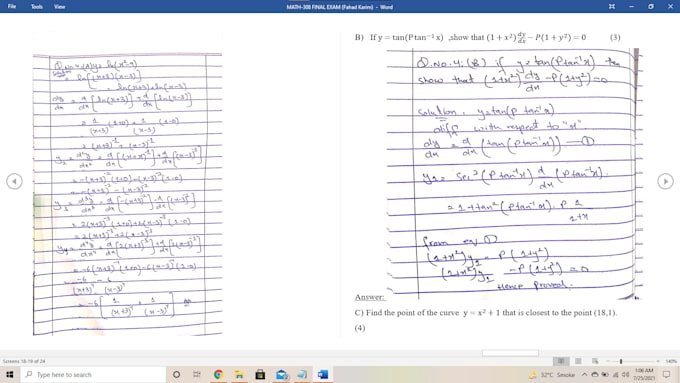680x383 pixels.
Task: Click the 'Screens 18-19 of 24' status text
Action: pyautogui.click(x=24, y=361)
